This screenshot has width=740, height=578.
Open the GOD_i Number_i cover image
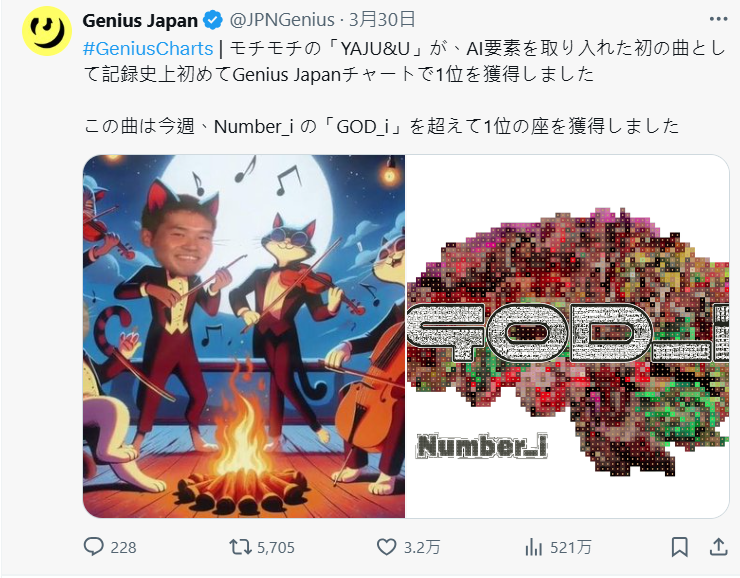[x=568, y=336]
